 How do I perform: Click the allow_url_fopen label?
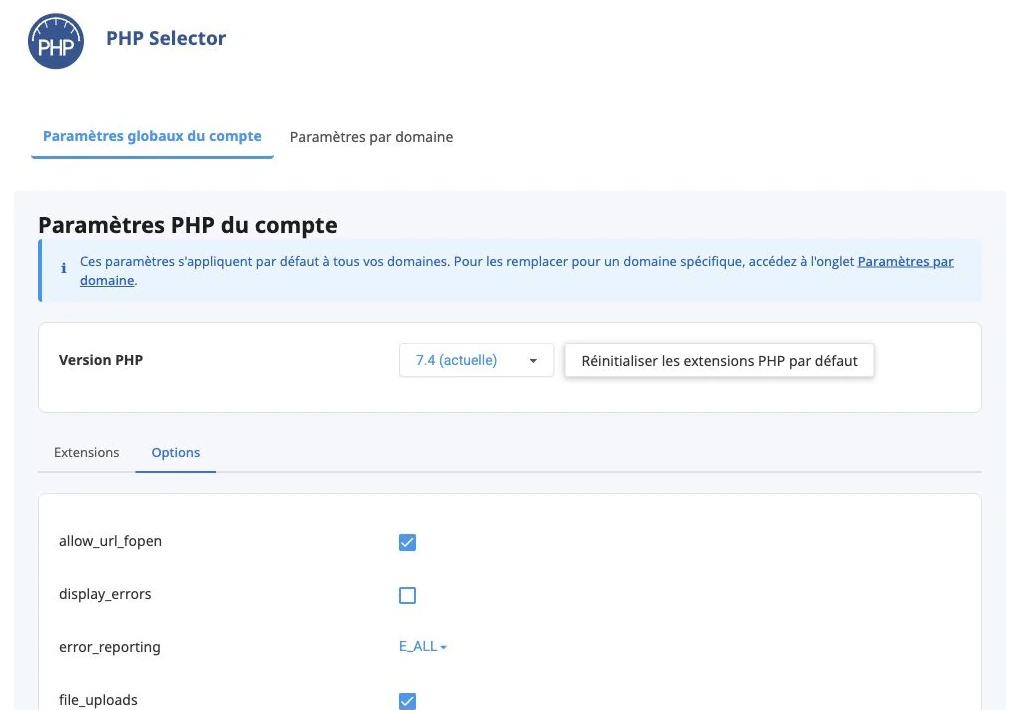point(111,541)
